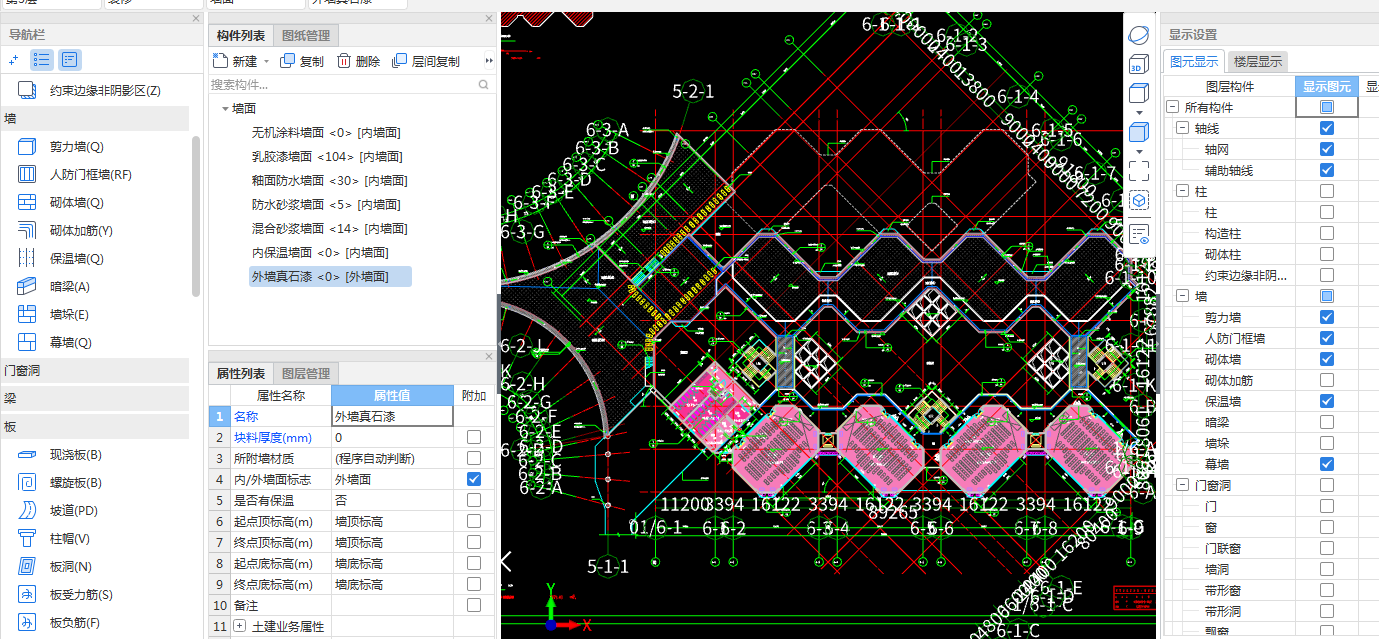The image size is (1379, 639).
Task: Expand the 土建业务属性 property group
Action: (x=239, y=626)
